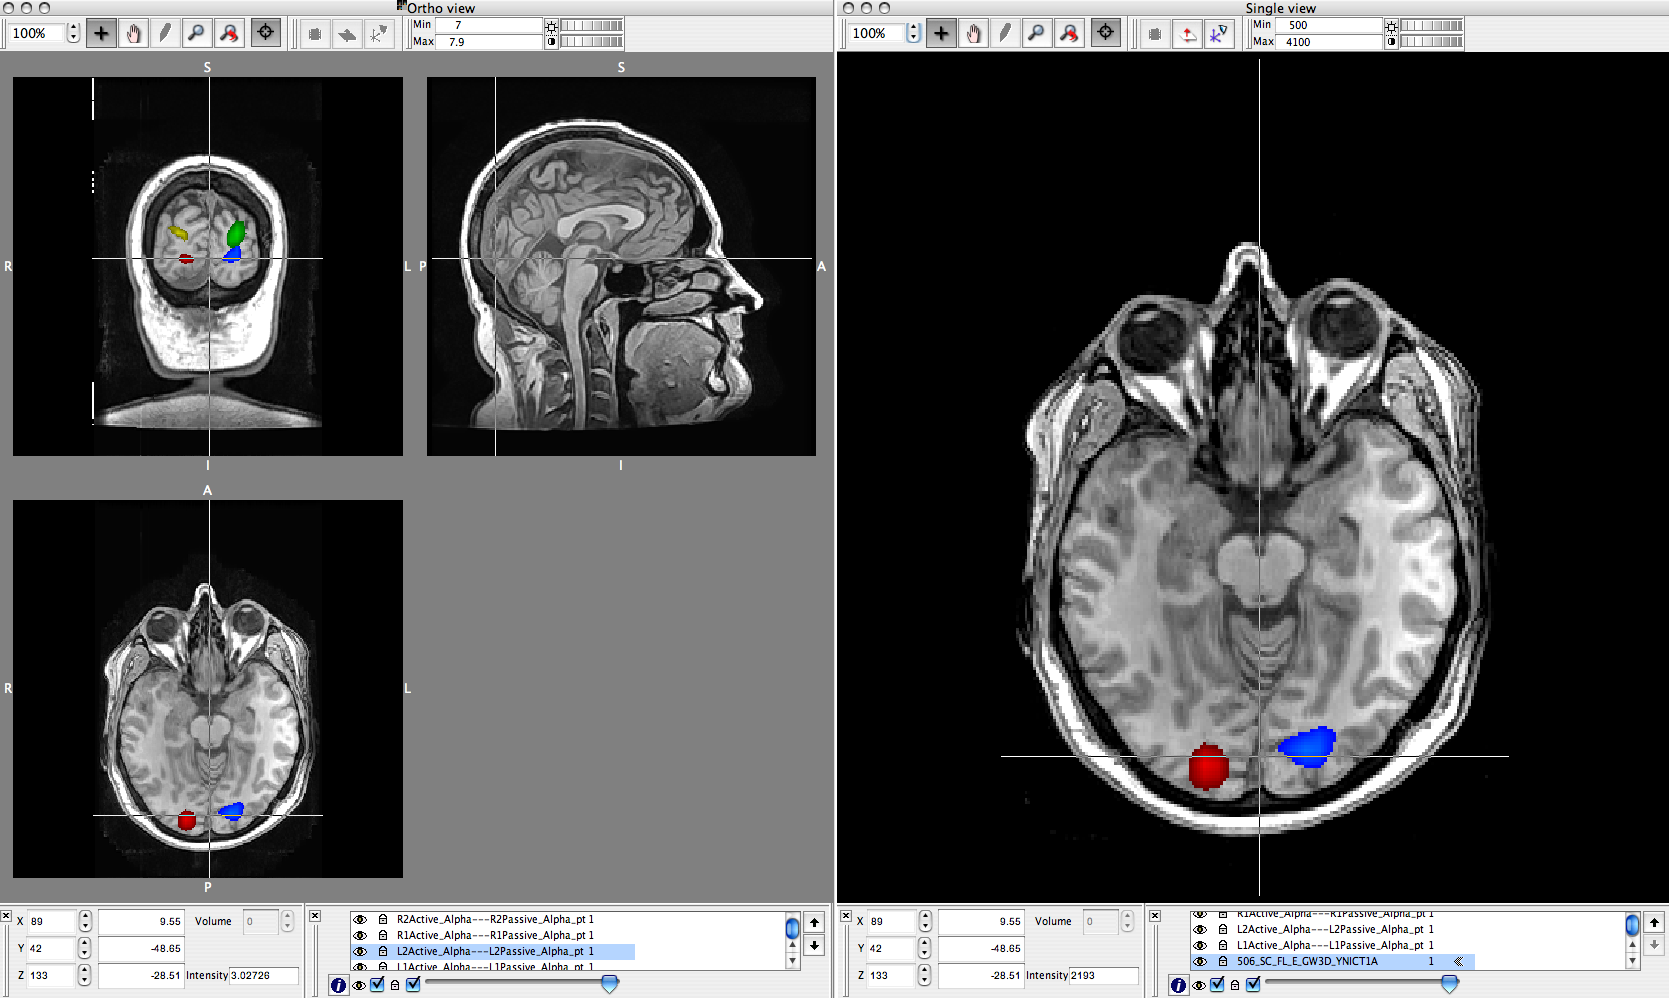
Task: Move selected overlay up in Single view list
Action: tap(1654, 922)
